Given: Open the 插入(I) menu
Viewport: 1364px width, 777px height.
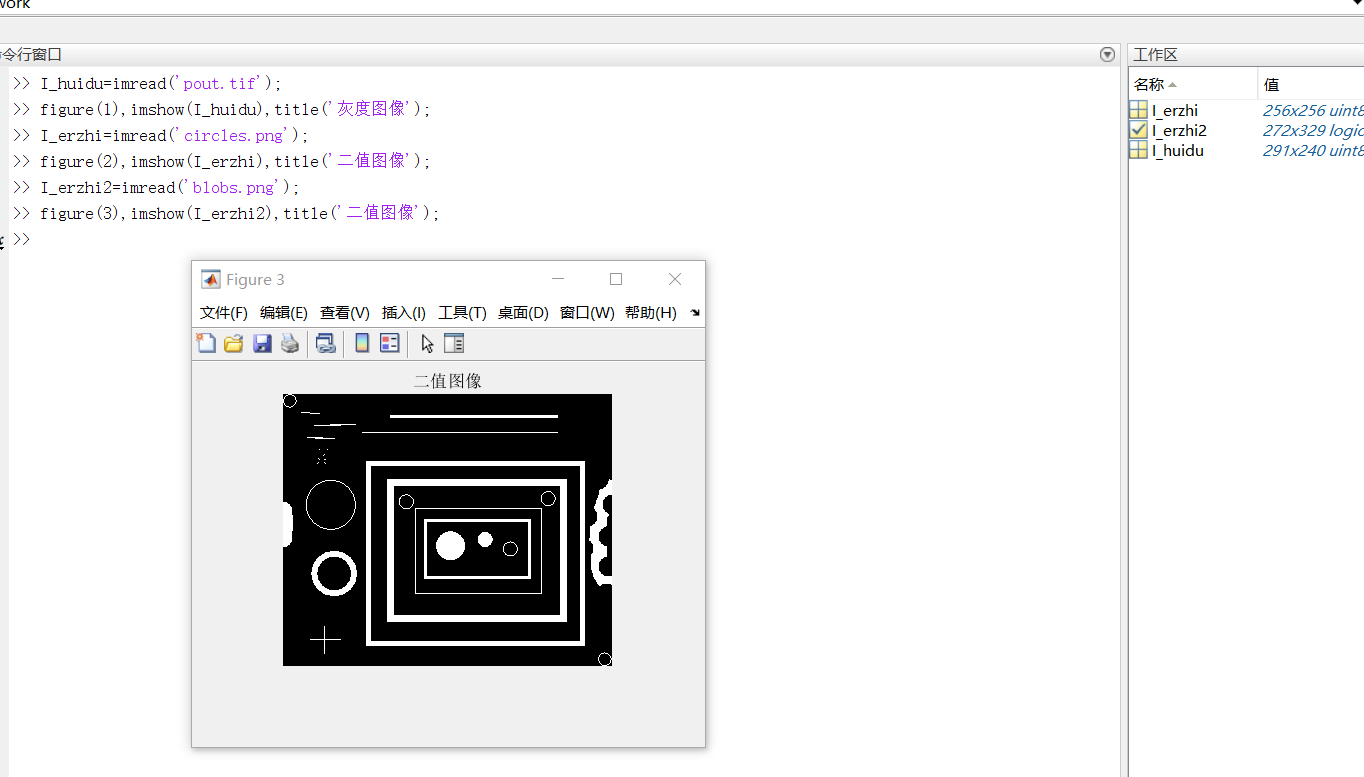Looking at the screenshot, I should (x=403, y=312).
